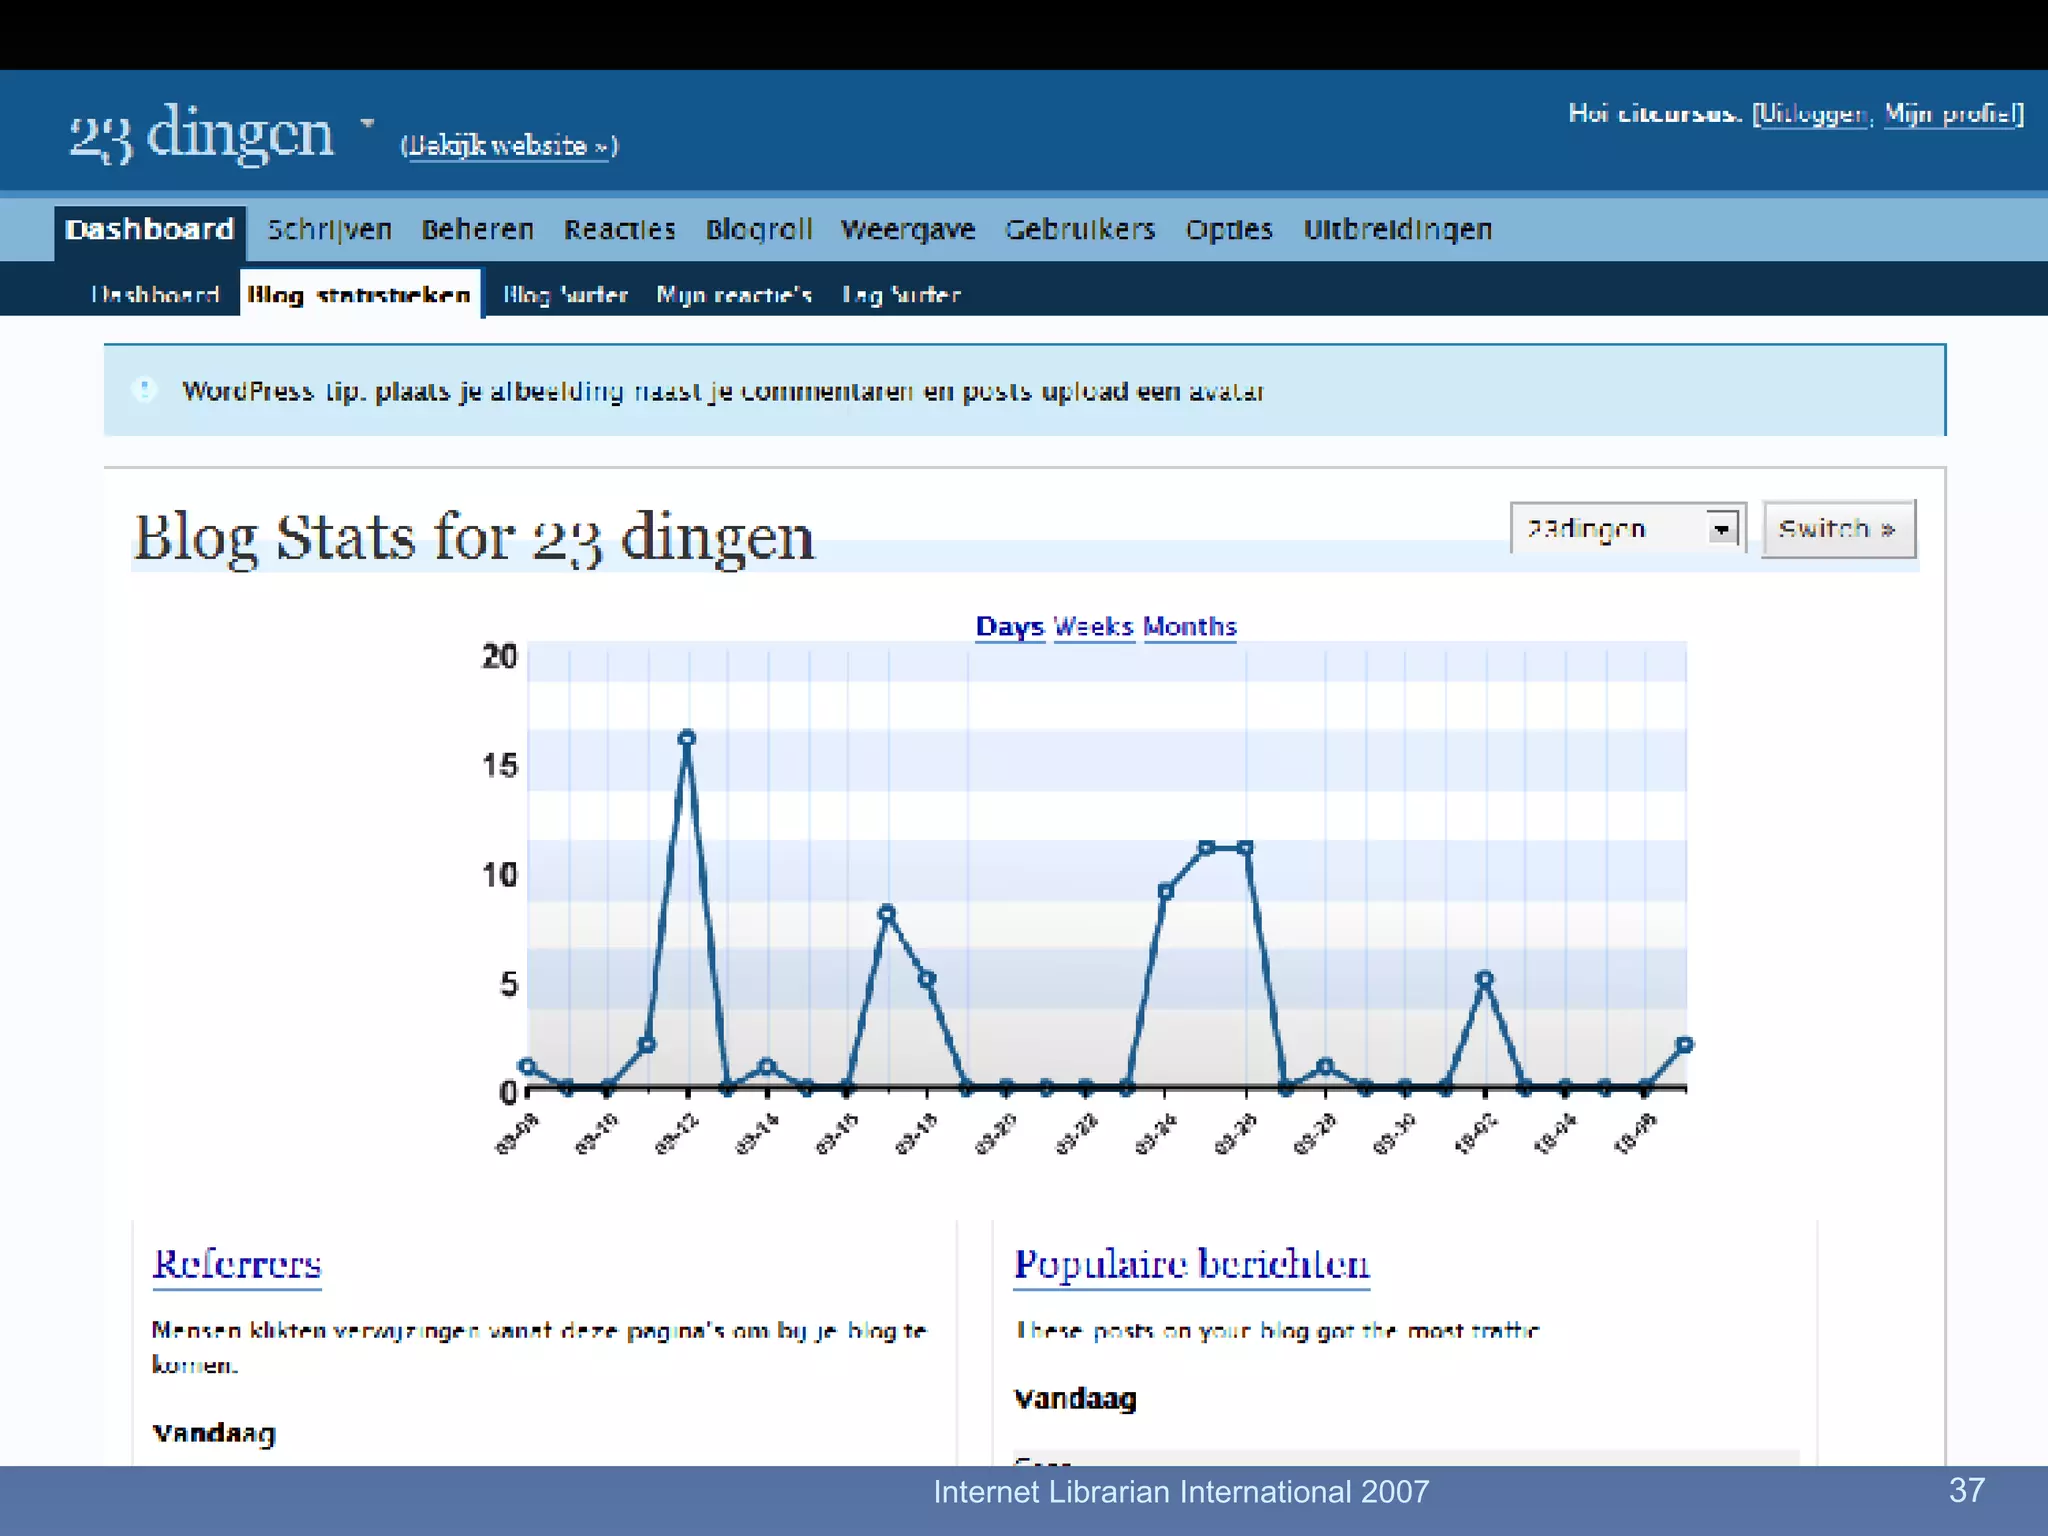This screenshot has height=1536, width=2048.
Task: Select the Weergave menu tab
Action: (x=907, y=230)
